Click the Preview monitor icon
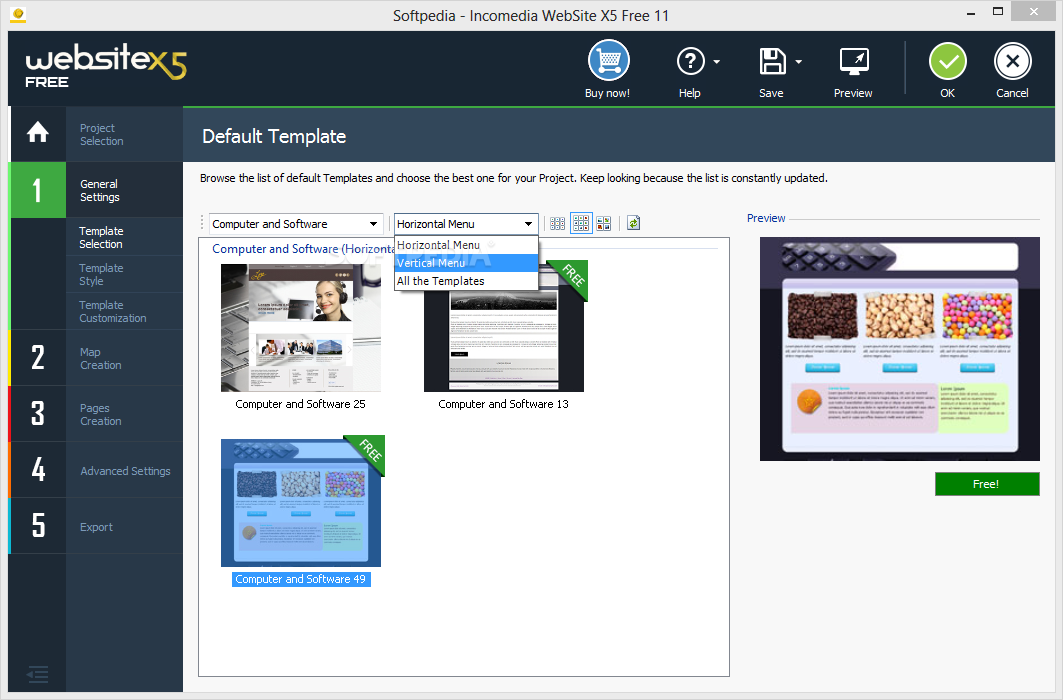This screenshot has width=1063, height=700. pos(854,62)
